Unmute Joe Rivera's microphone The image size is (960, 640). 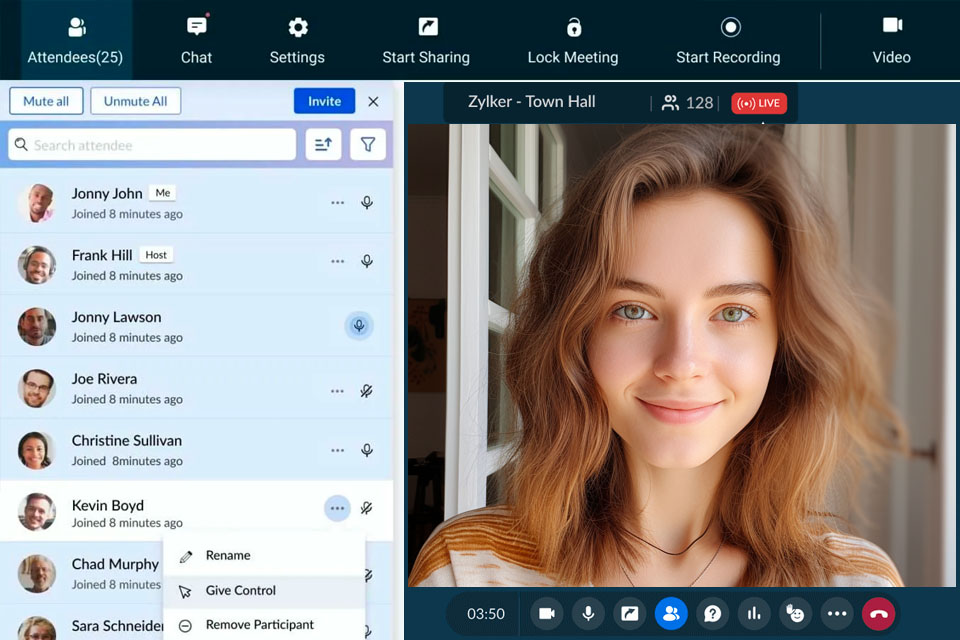(367, 391)
